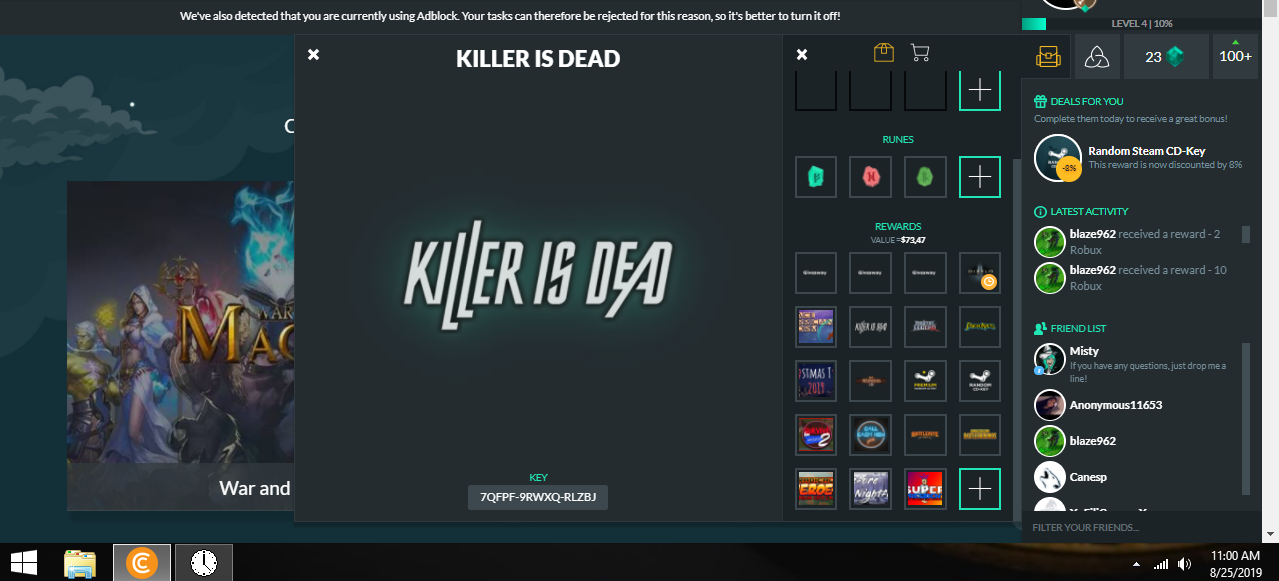Image resolution: width=1279 pixels, height=581 pixels.
Task: Open the 23 gems balance
Action: 1166,56
